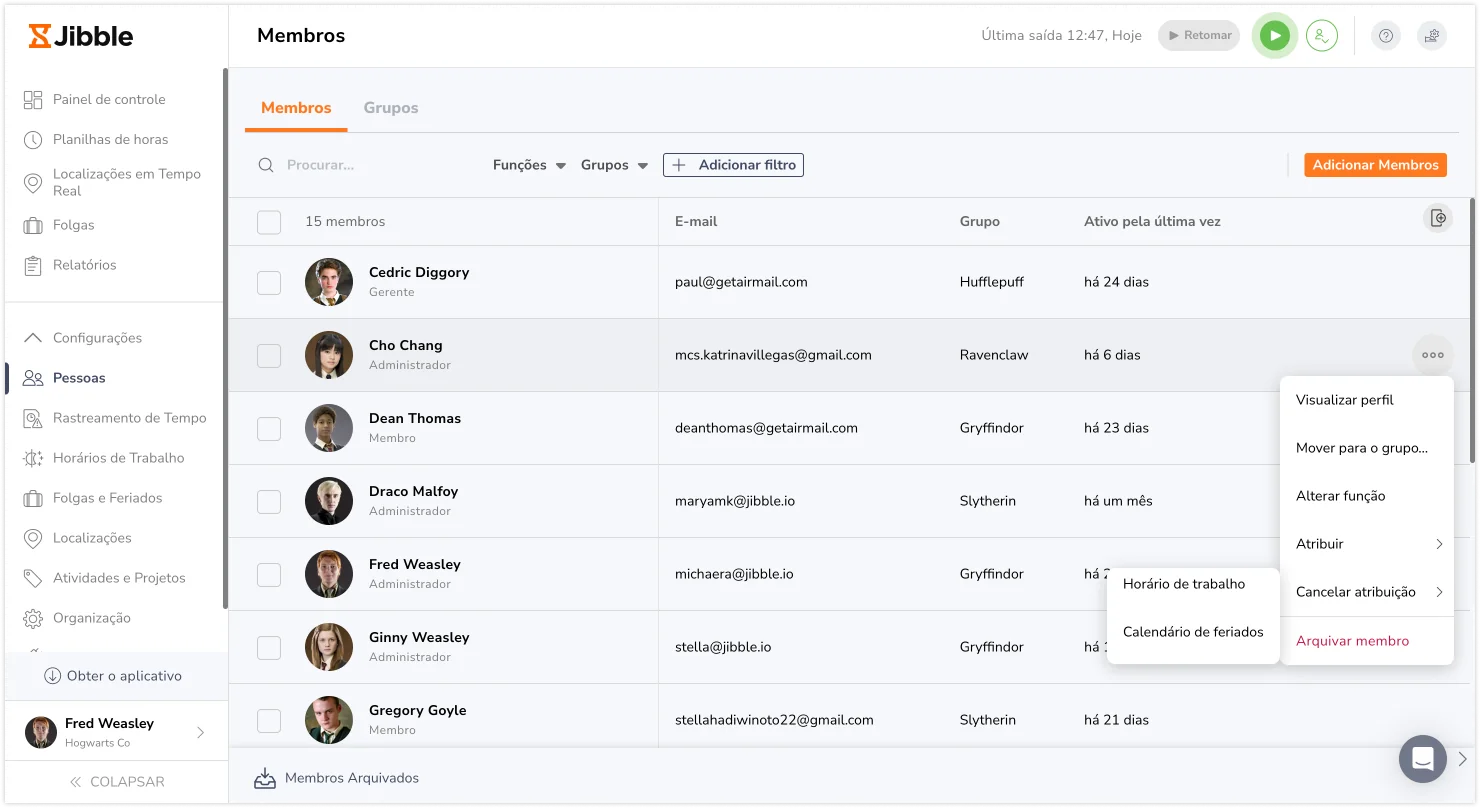Open the green member status icon in header
The height and width of the screenshot is (808, 1480).
[1322, 36]
